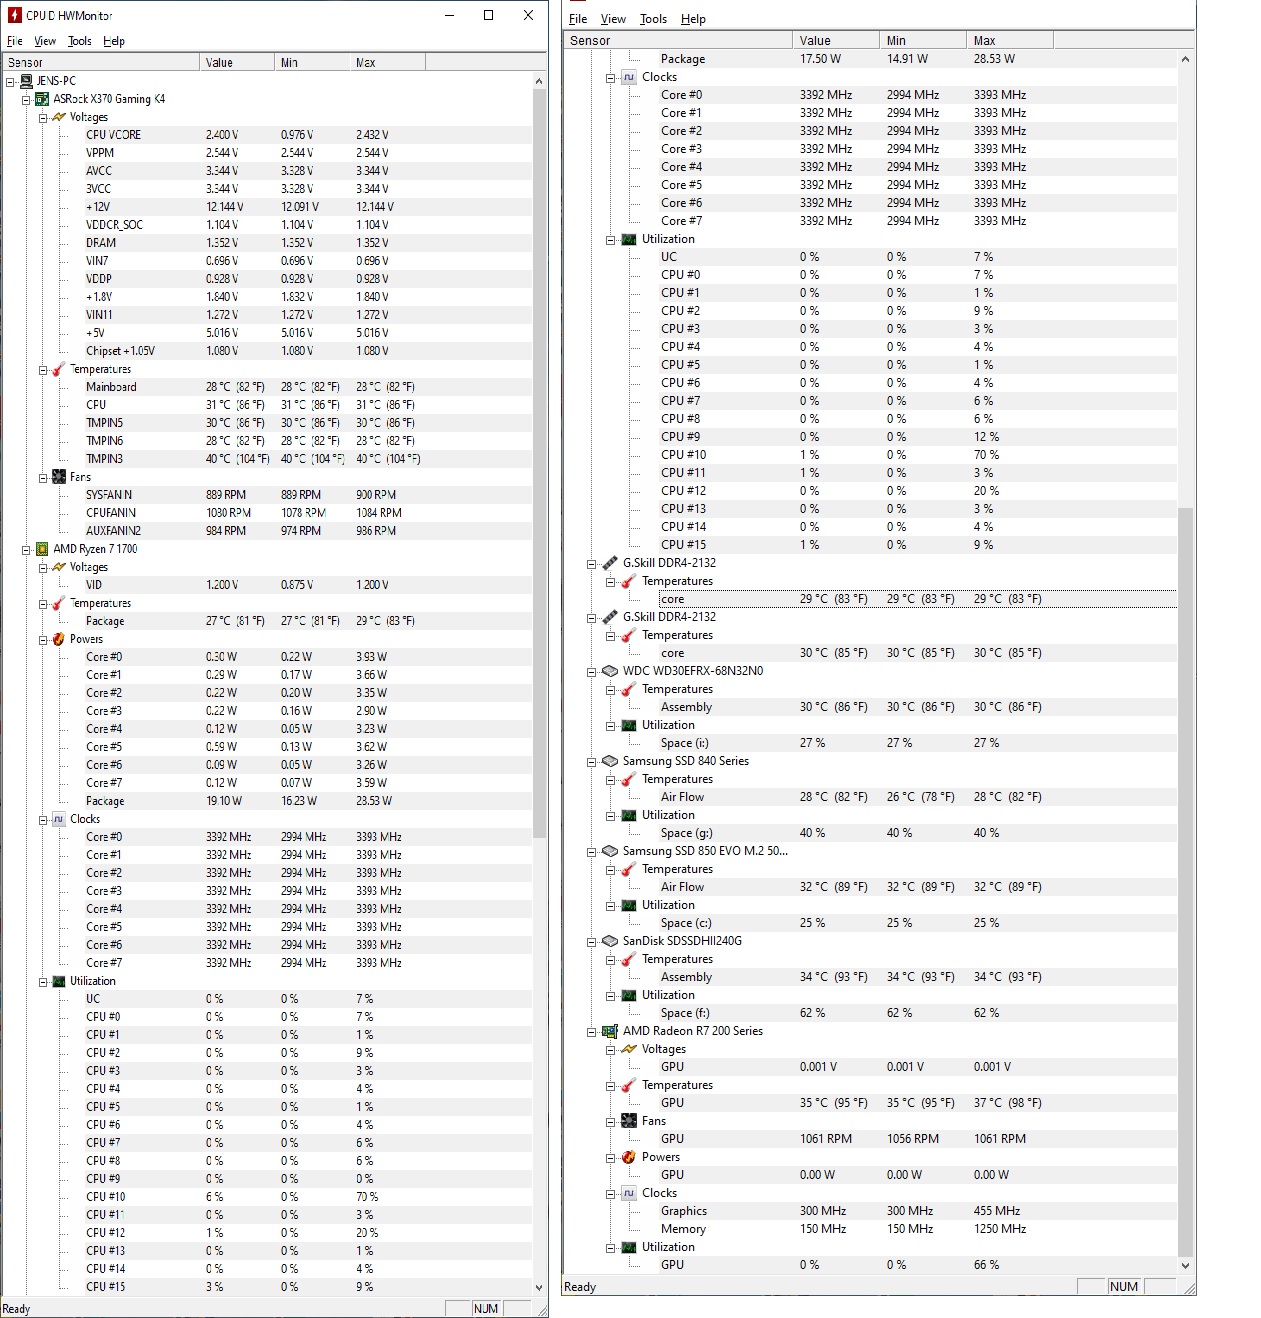Click the down scroll arrow in left window
1261x1318 pixels.
point(539,1288)
